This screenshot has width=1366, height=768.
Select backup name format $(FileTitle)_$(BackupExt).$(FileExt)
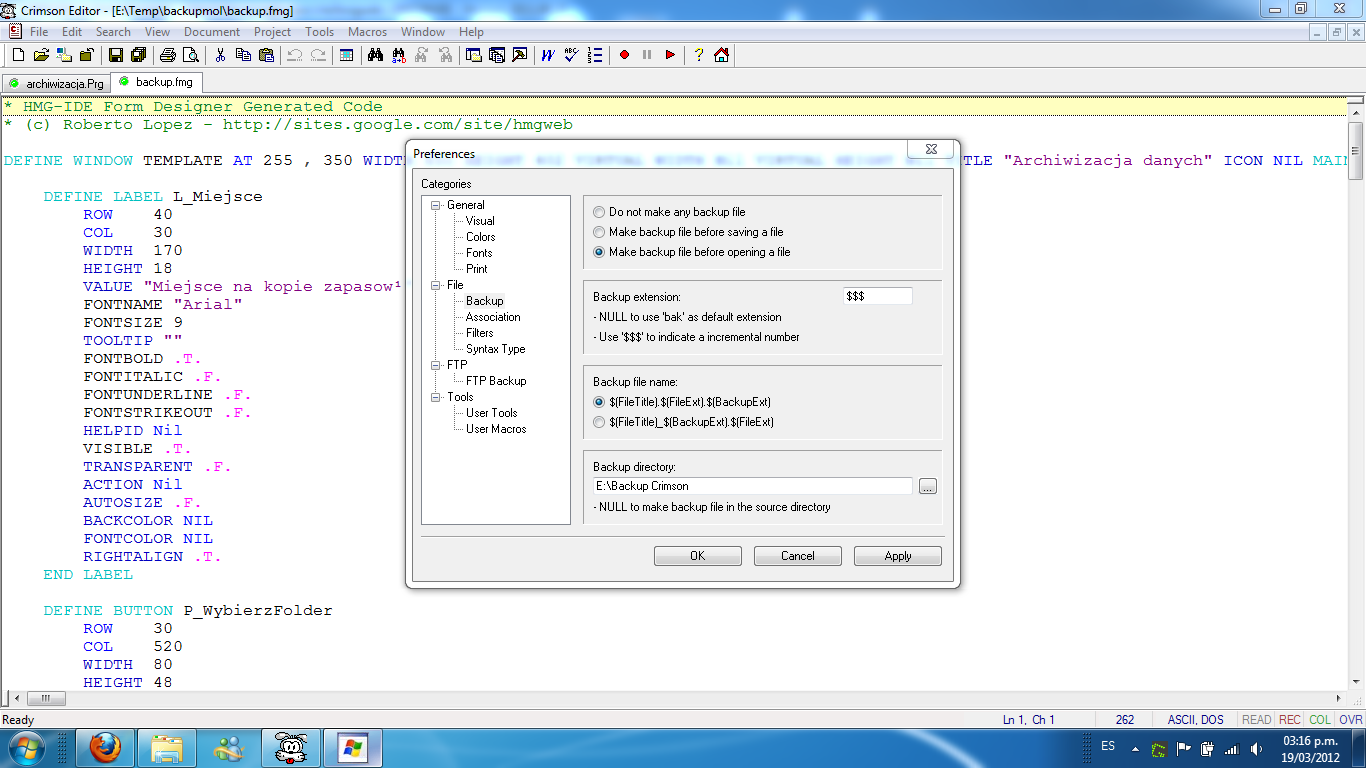[598, 422]
